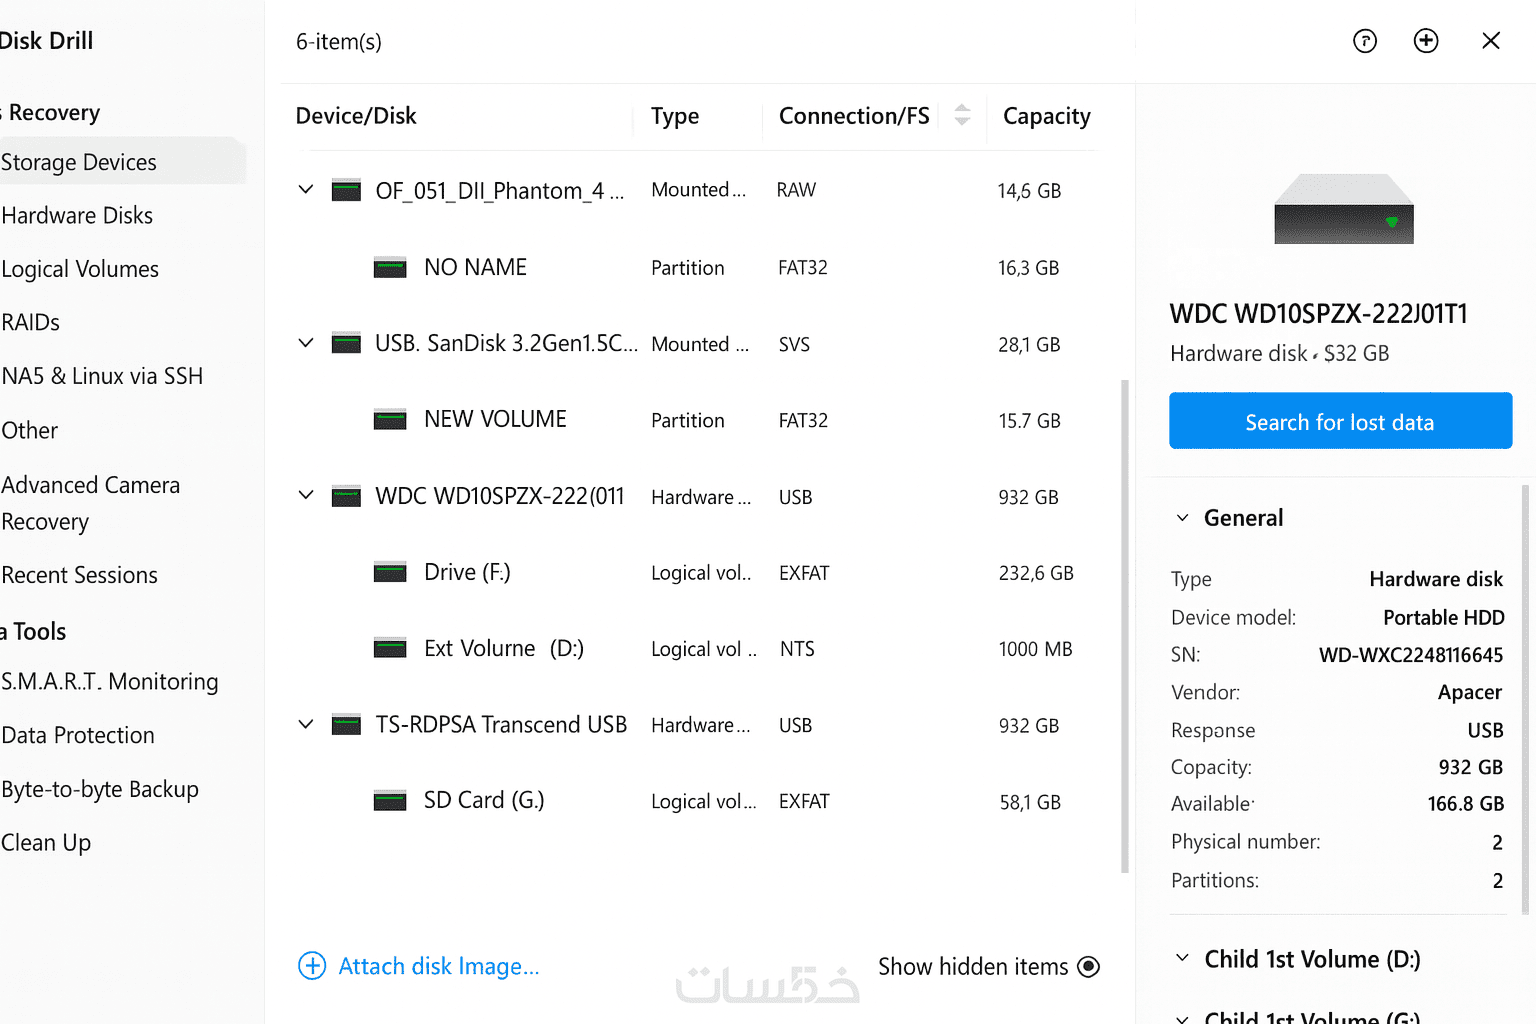Screen dimensions: 1536x1024
Task: Click the Attach disk Image link
Action: 439,966
